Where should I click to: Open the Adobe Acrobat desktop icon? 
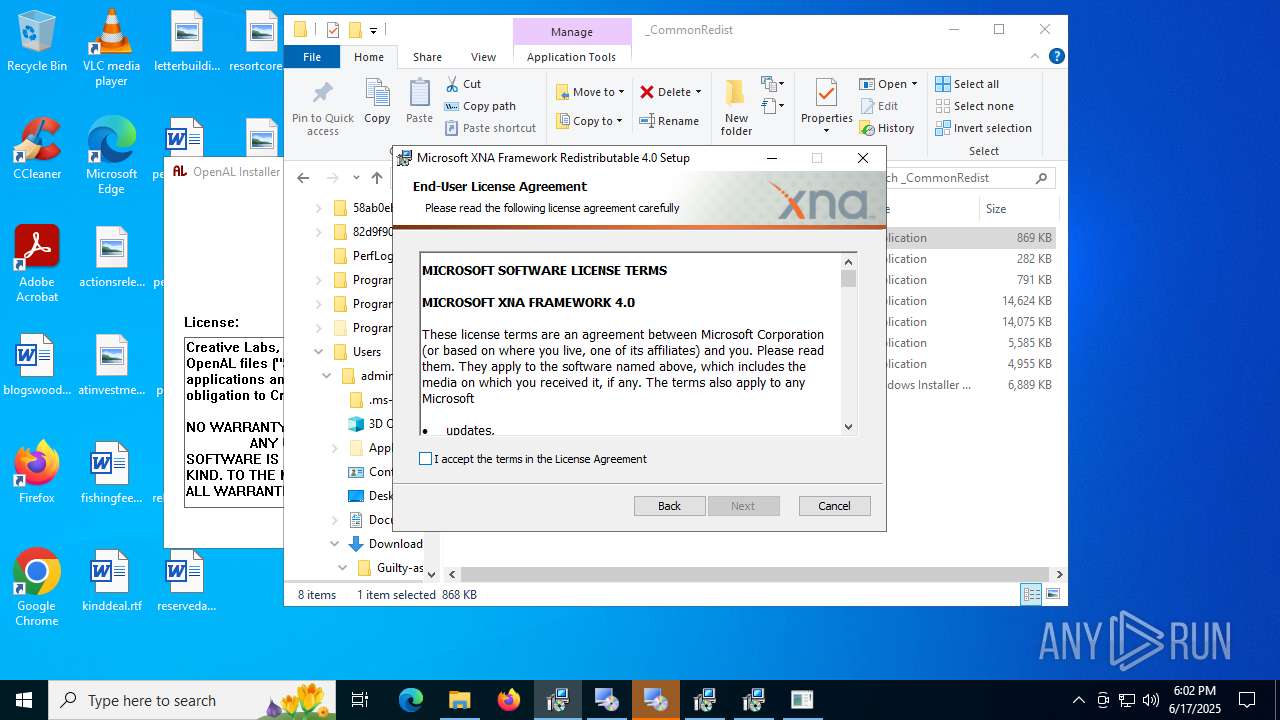[x=37, y=263]
